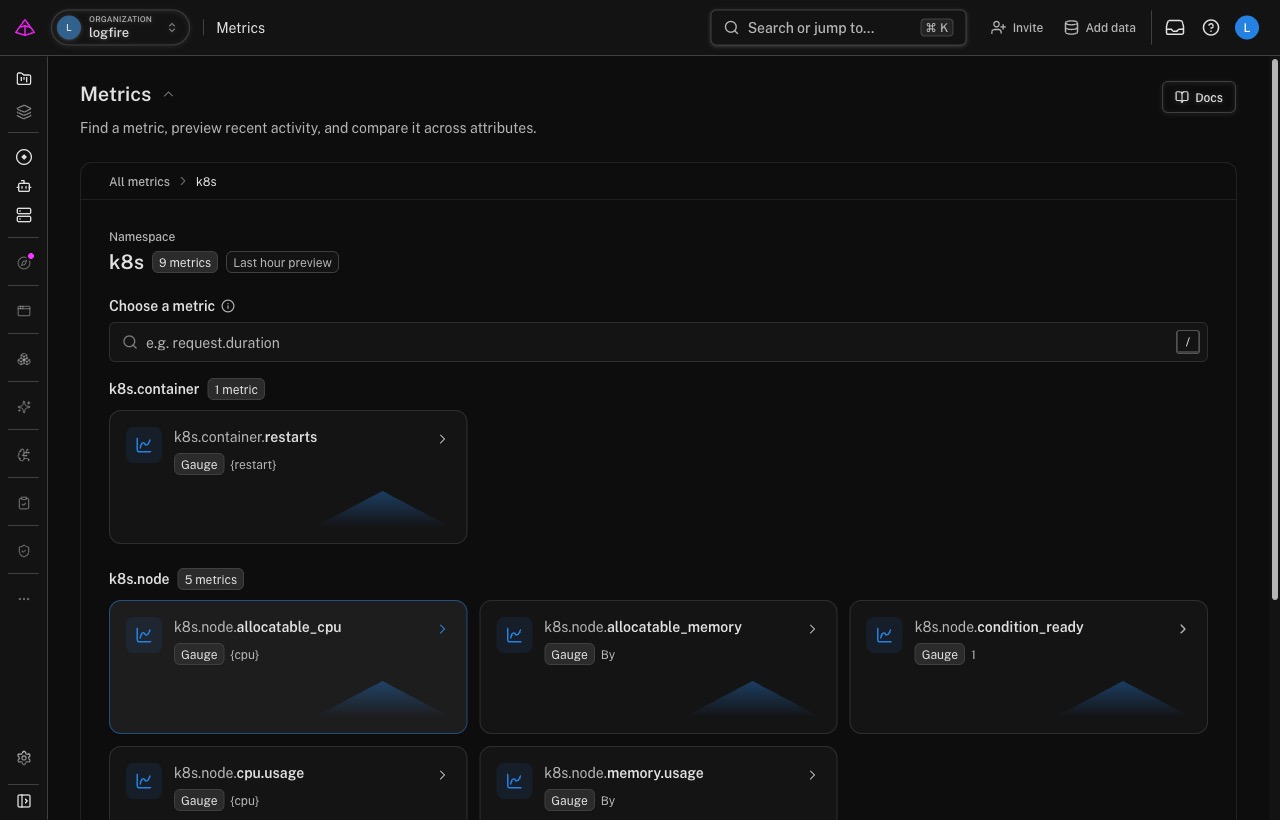The image size is (1280, 820).
Task: Click the slash shortcut key hint
Action: 1187,342
